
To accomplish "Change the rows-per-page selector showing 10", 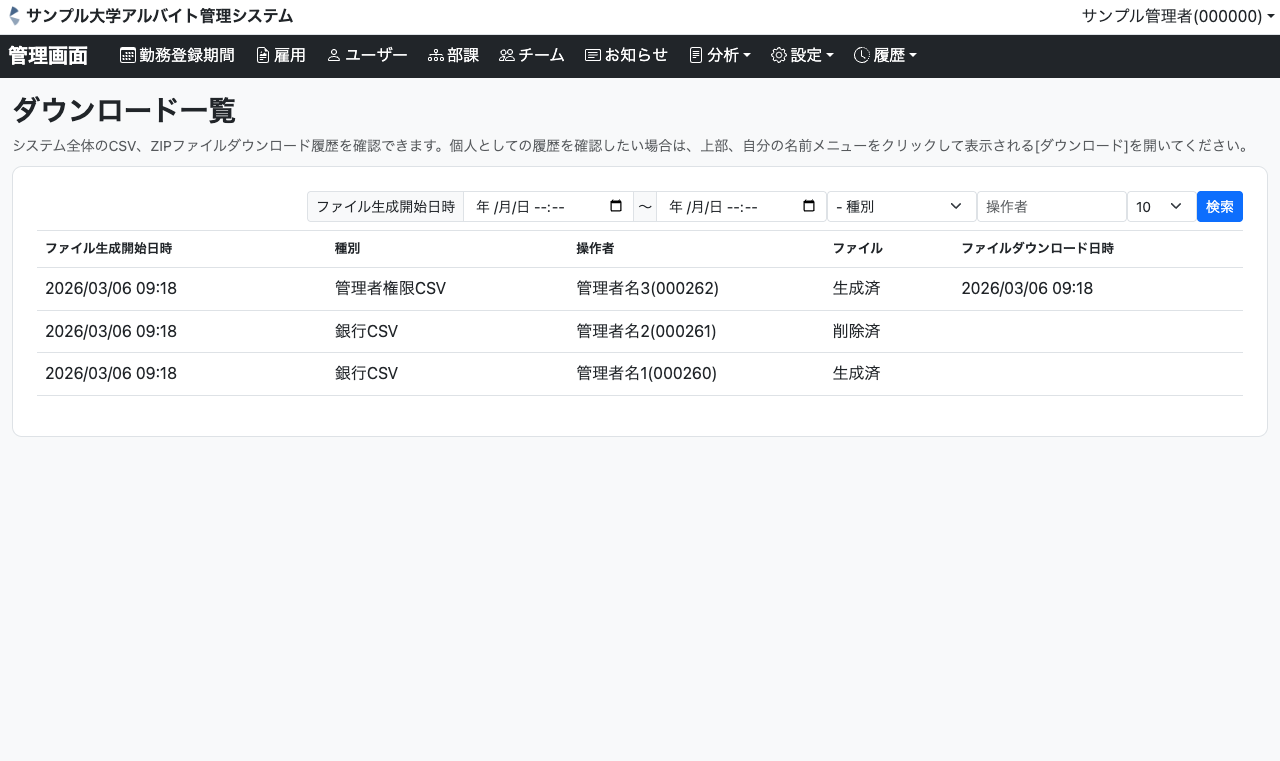I will 1160,207.
